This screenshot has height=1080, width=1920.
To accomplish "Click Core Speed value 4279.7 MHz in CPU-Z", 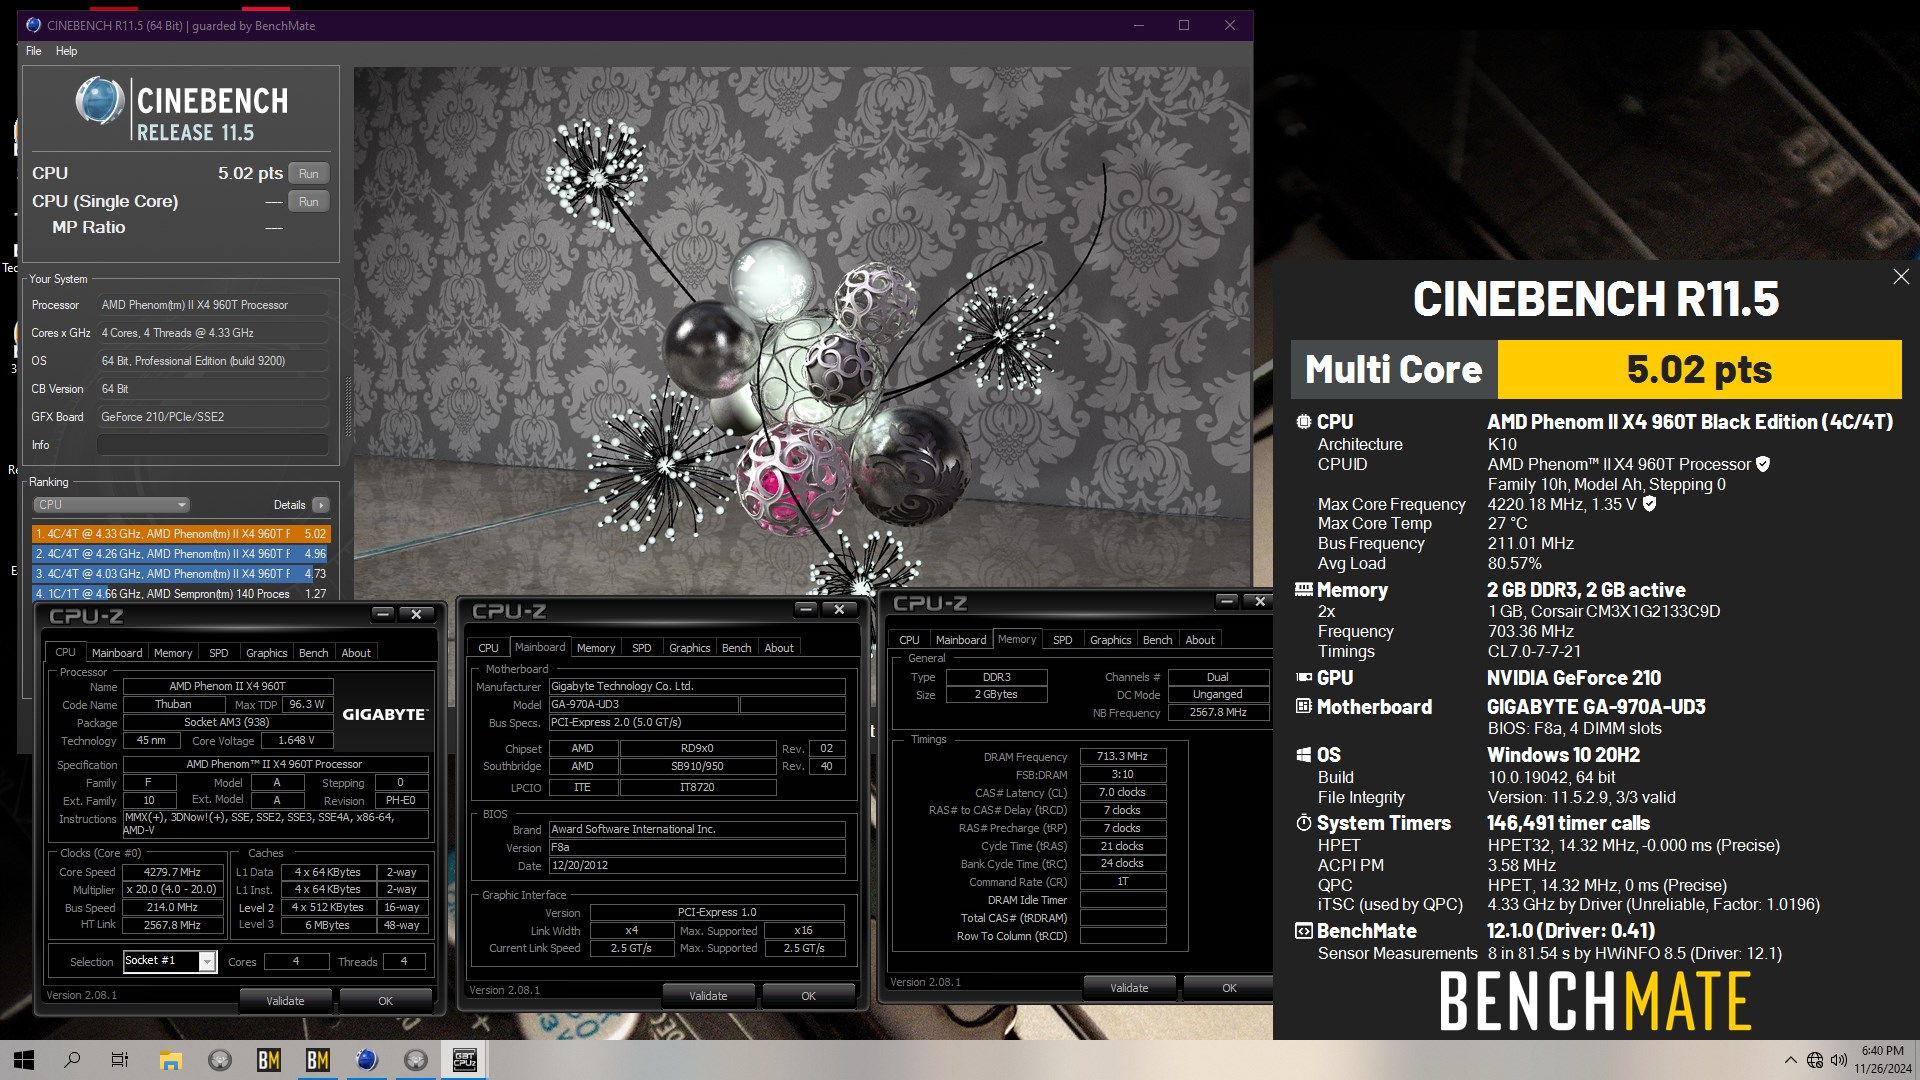I will tap(172, 872).
